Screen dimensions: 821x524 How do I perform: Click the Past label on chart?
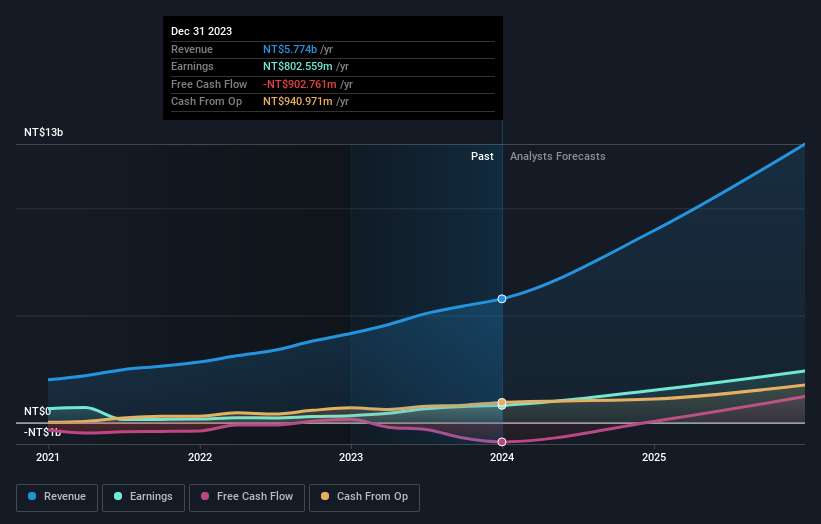(482, 157)
